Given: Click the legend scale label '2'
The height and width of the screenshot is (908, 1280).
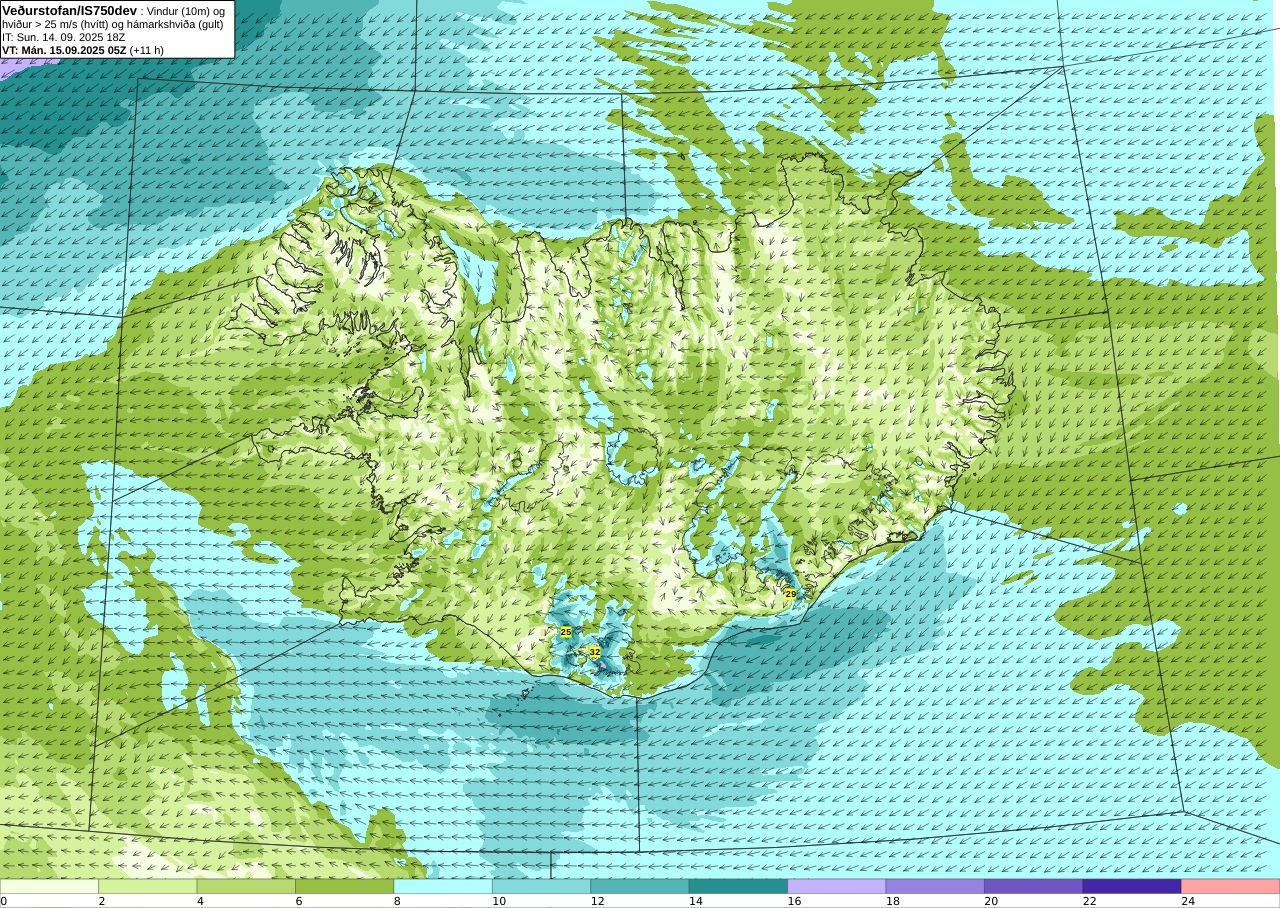Looking at the screenshot, I should [101, 901].
